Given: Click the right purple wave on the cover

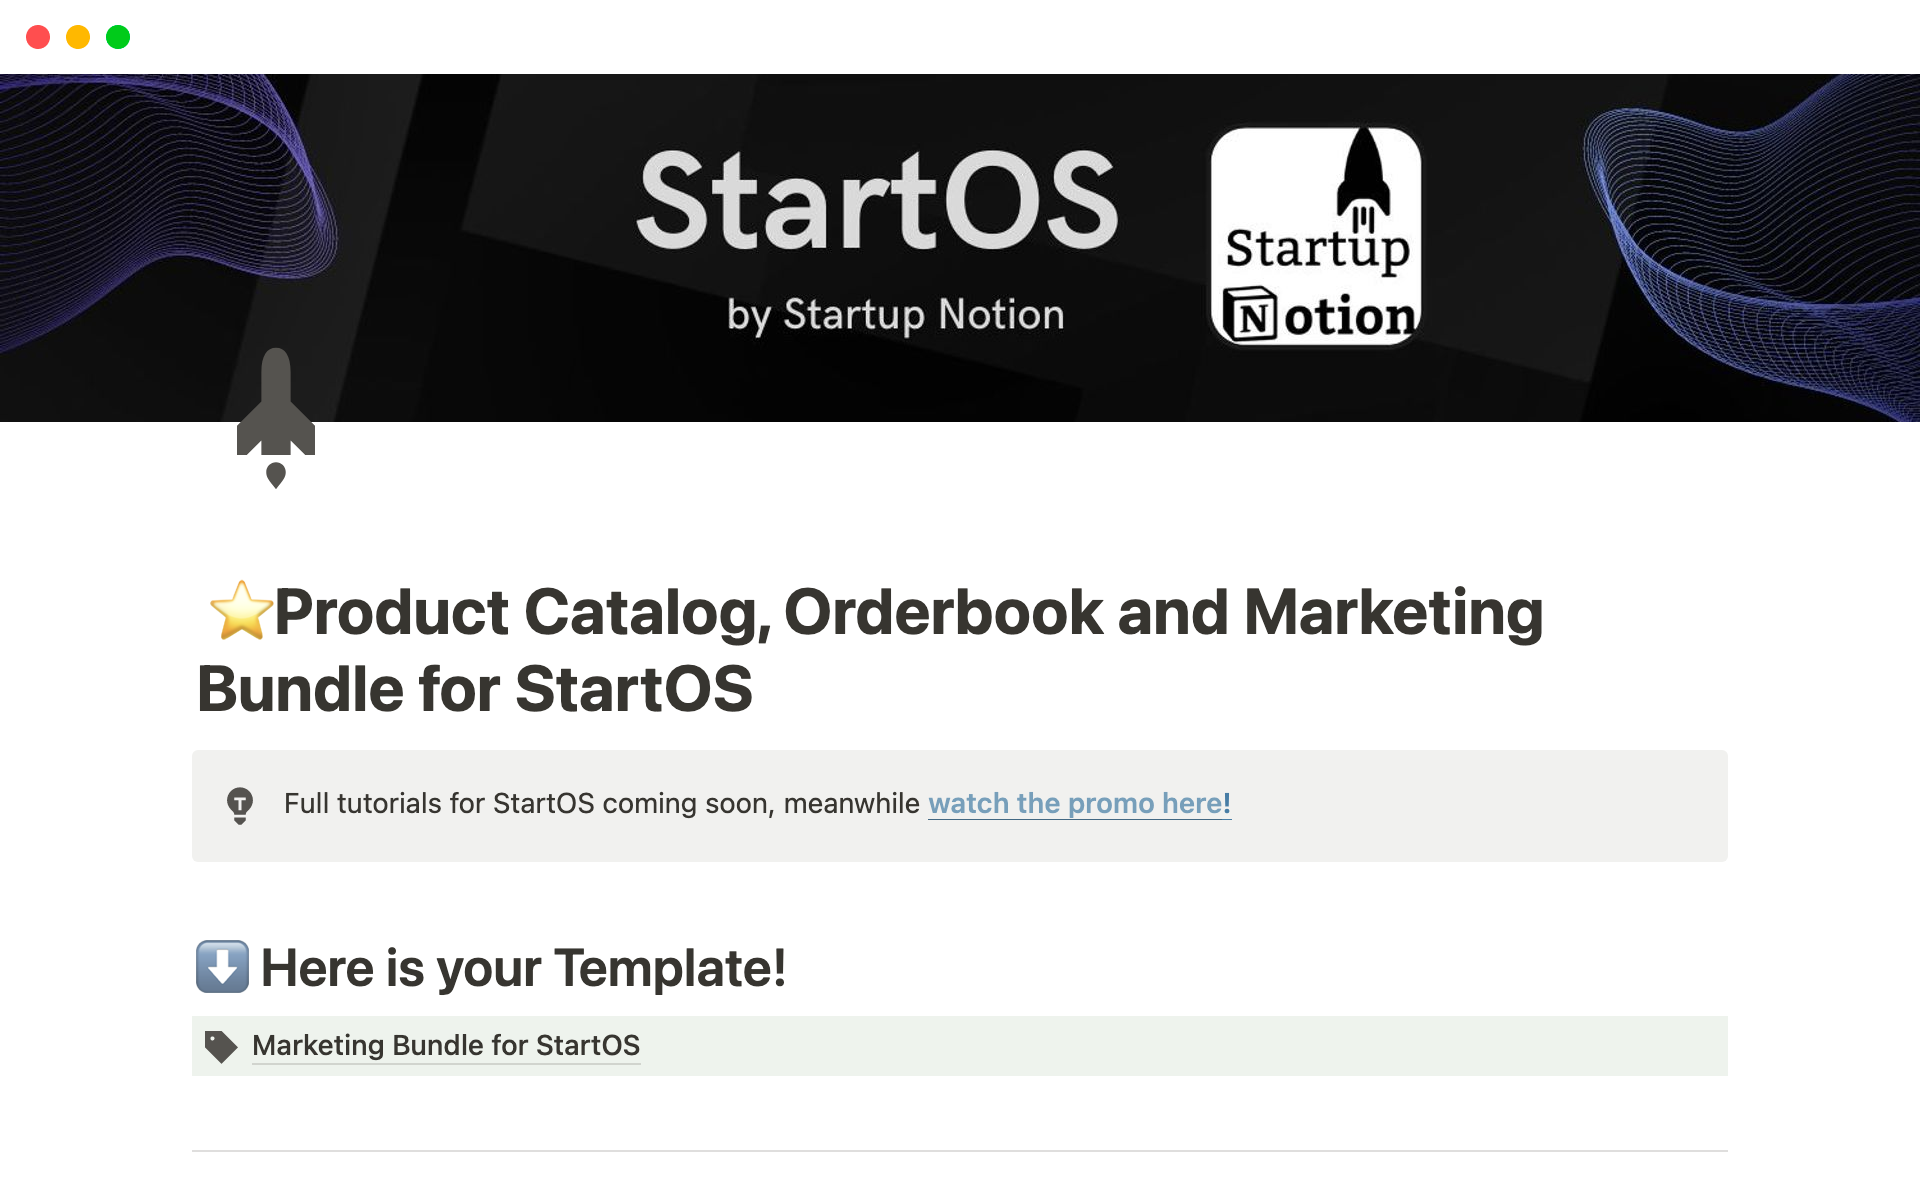Looking at the screenshot, I should point(1750,250).
